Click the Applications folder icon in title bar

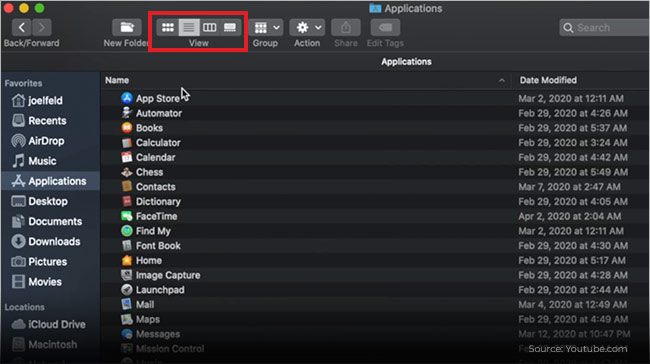click(x=375, y=8)
